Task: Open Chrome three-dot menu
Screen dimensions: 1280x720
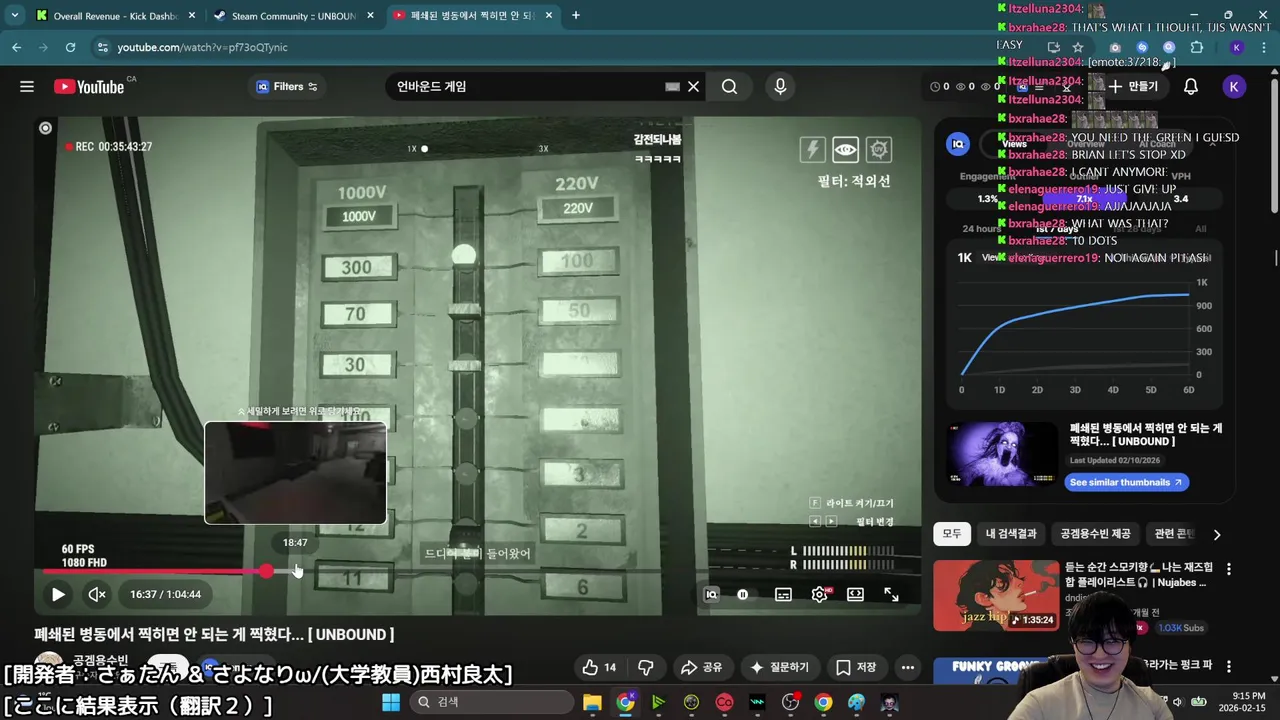Action: (1263, 47)
